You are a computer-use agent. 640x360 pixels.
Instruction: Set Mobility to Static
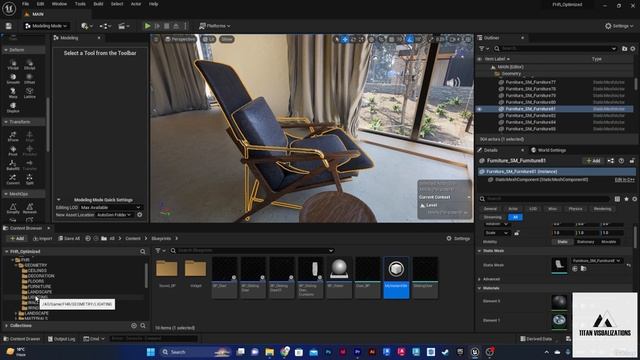[562, 242]
